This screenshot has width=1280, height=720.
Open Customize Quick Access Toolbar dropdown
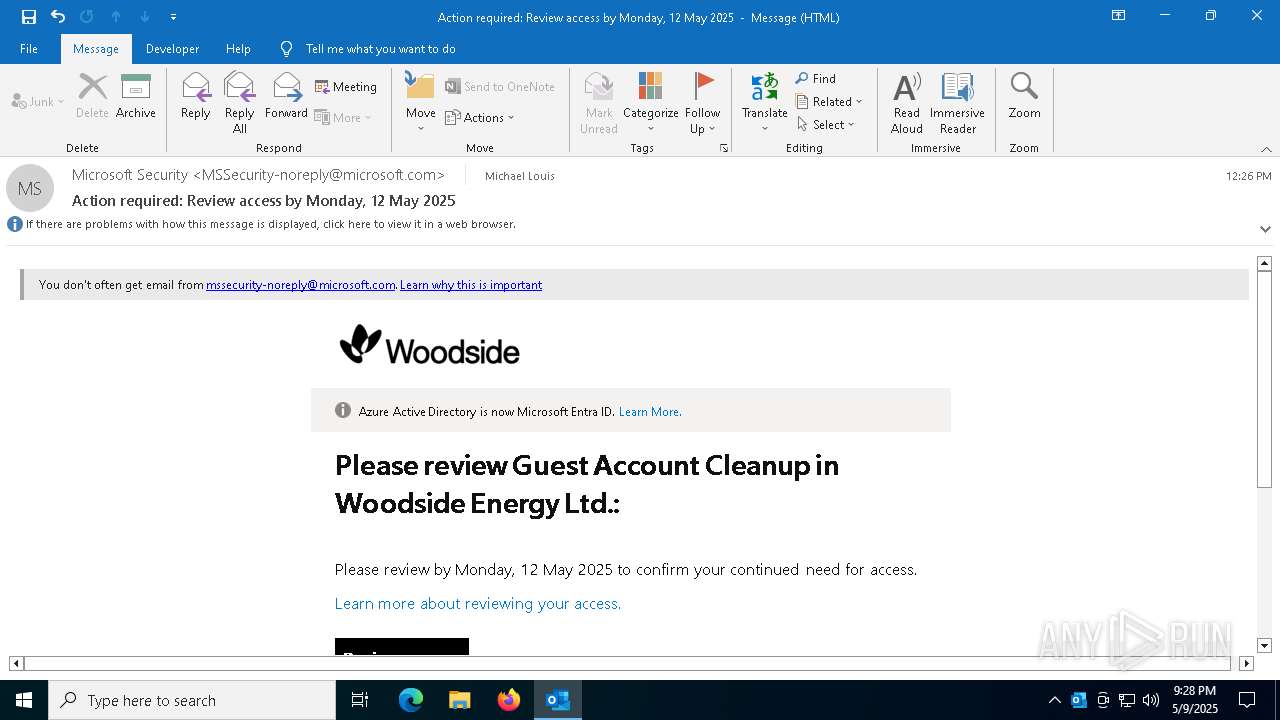pos(174,17)
